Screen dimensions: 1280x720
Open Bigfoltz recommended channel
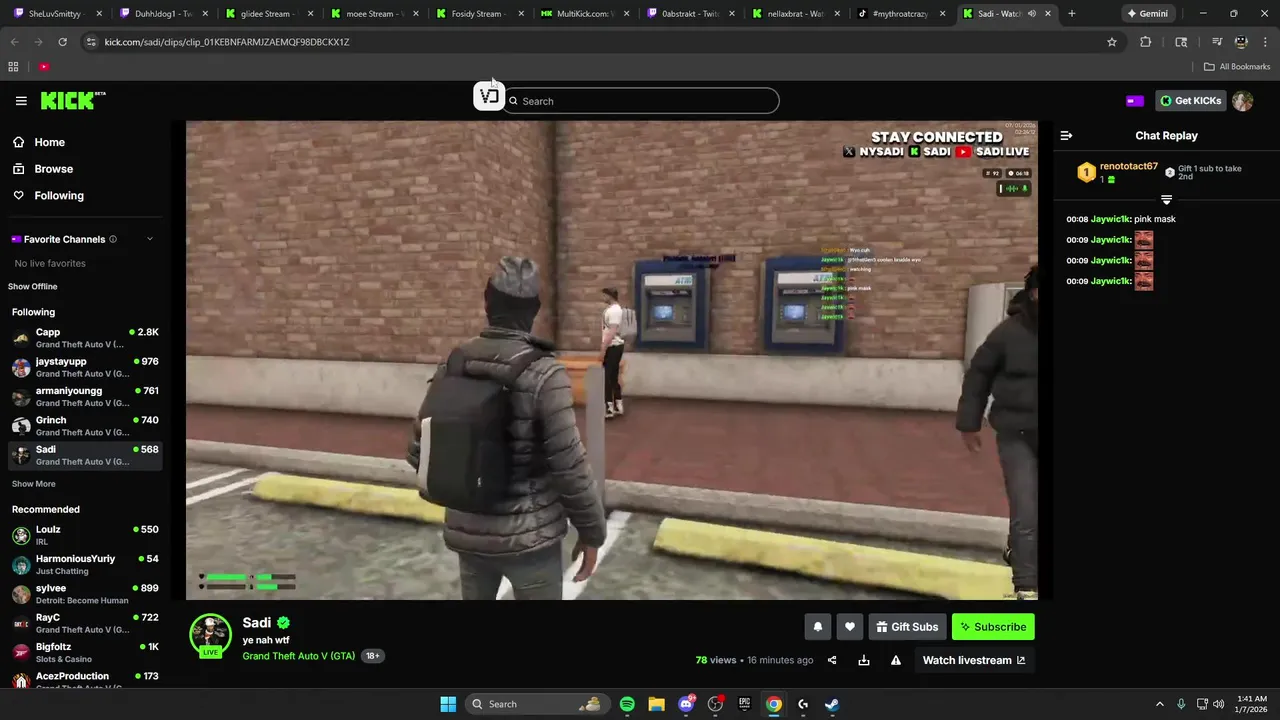tap(85, 652)
